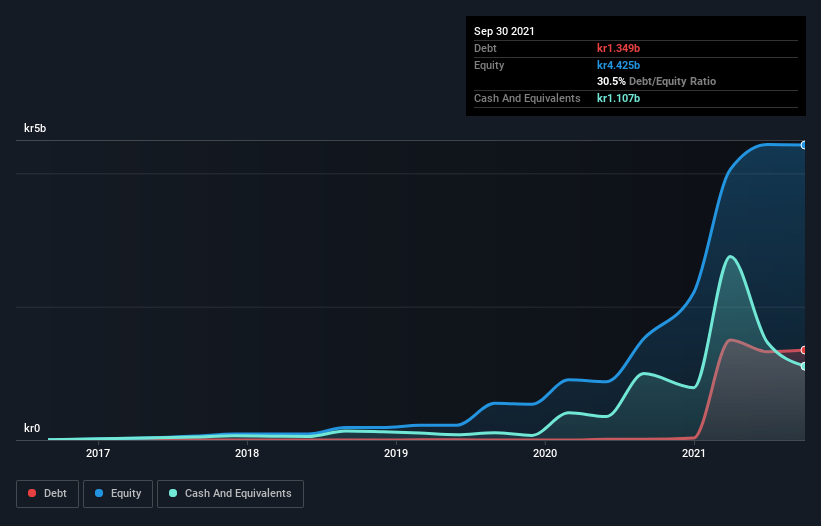Screen dimensions: 821x526
Task: Click the Debt row label in tooltip
Action: [x=485, y=48]
